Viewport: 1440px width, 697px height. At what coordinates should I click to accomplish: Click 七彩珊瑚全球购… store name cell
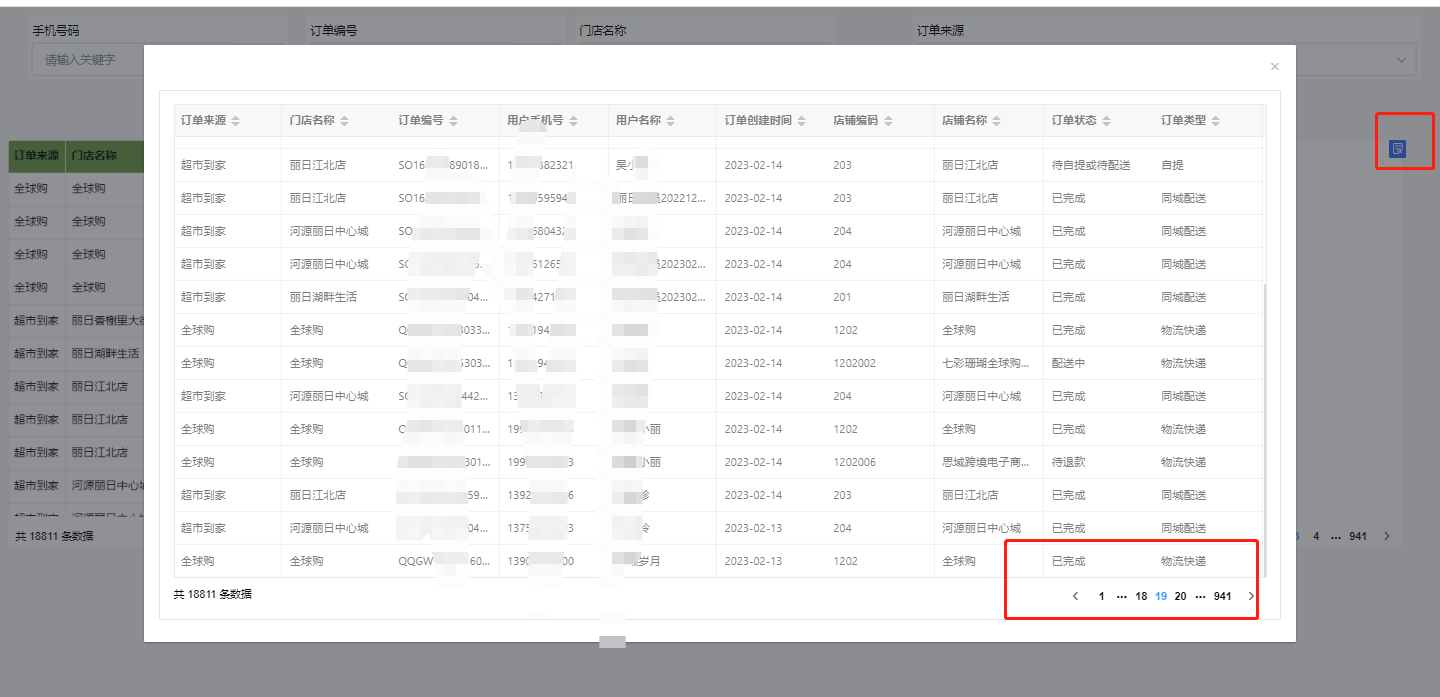[986, 363]
